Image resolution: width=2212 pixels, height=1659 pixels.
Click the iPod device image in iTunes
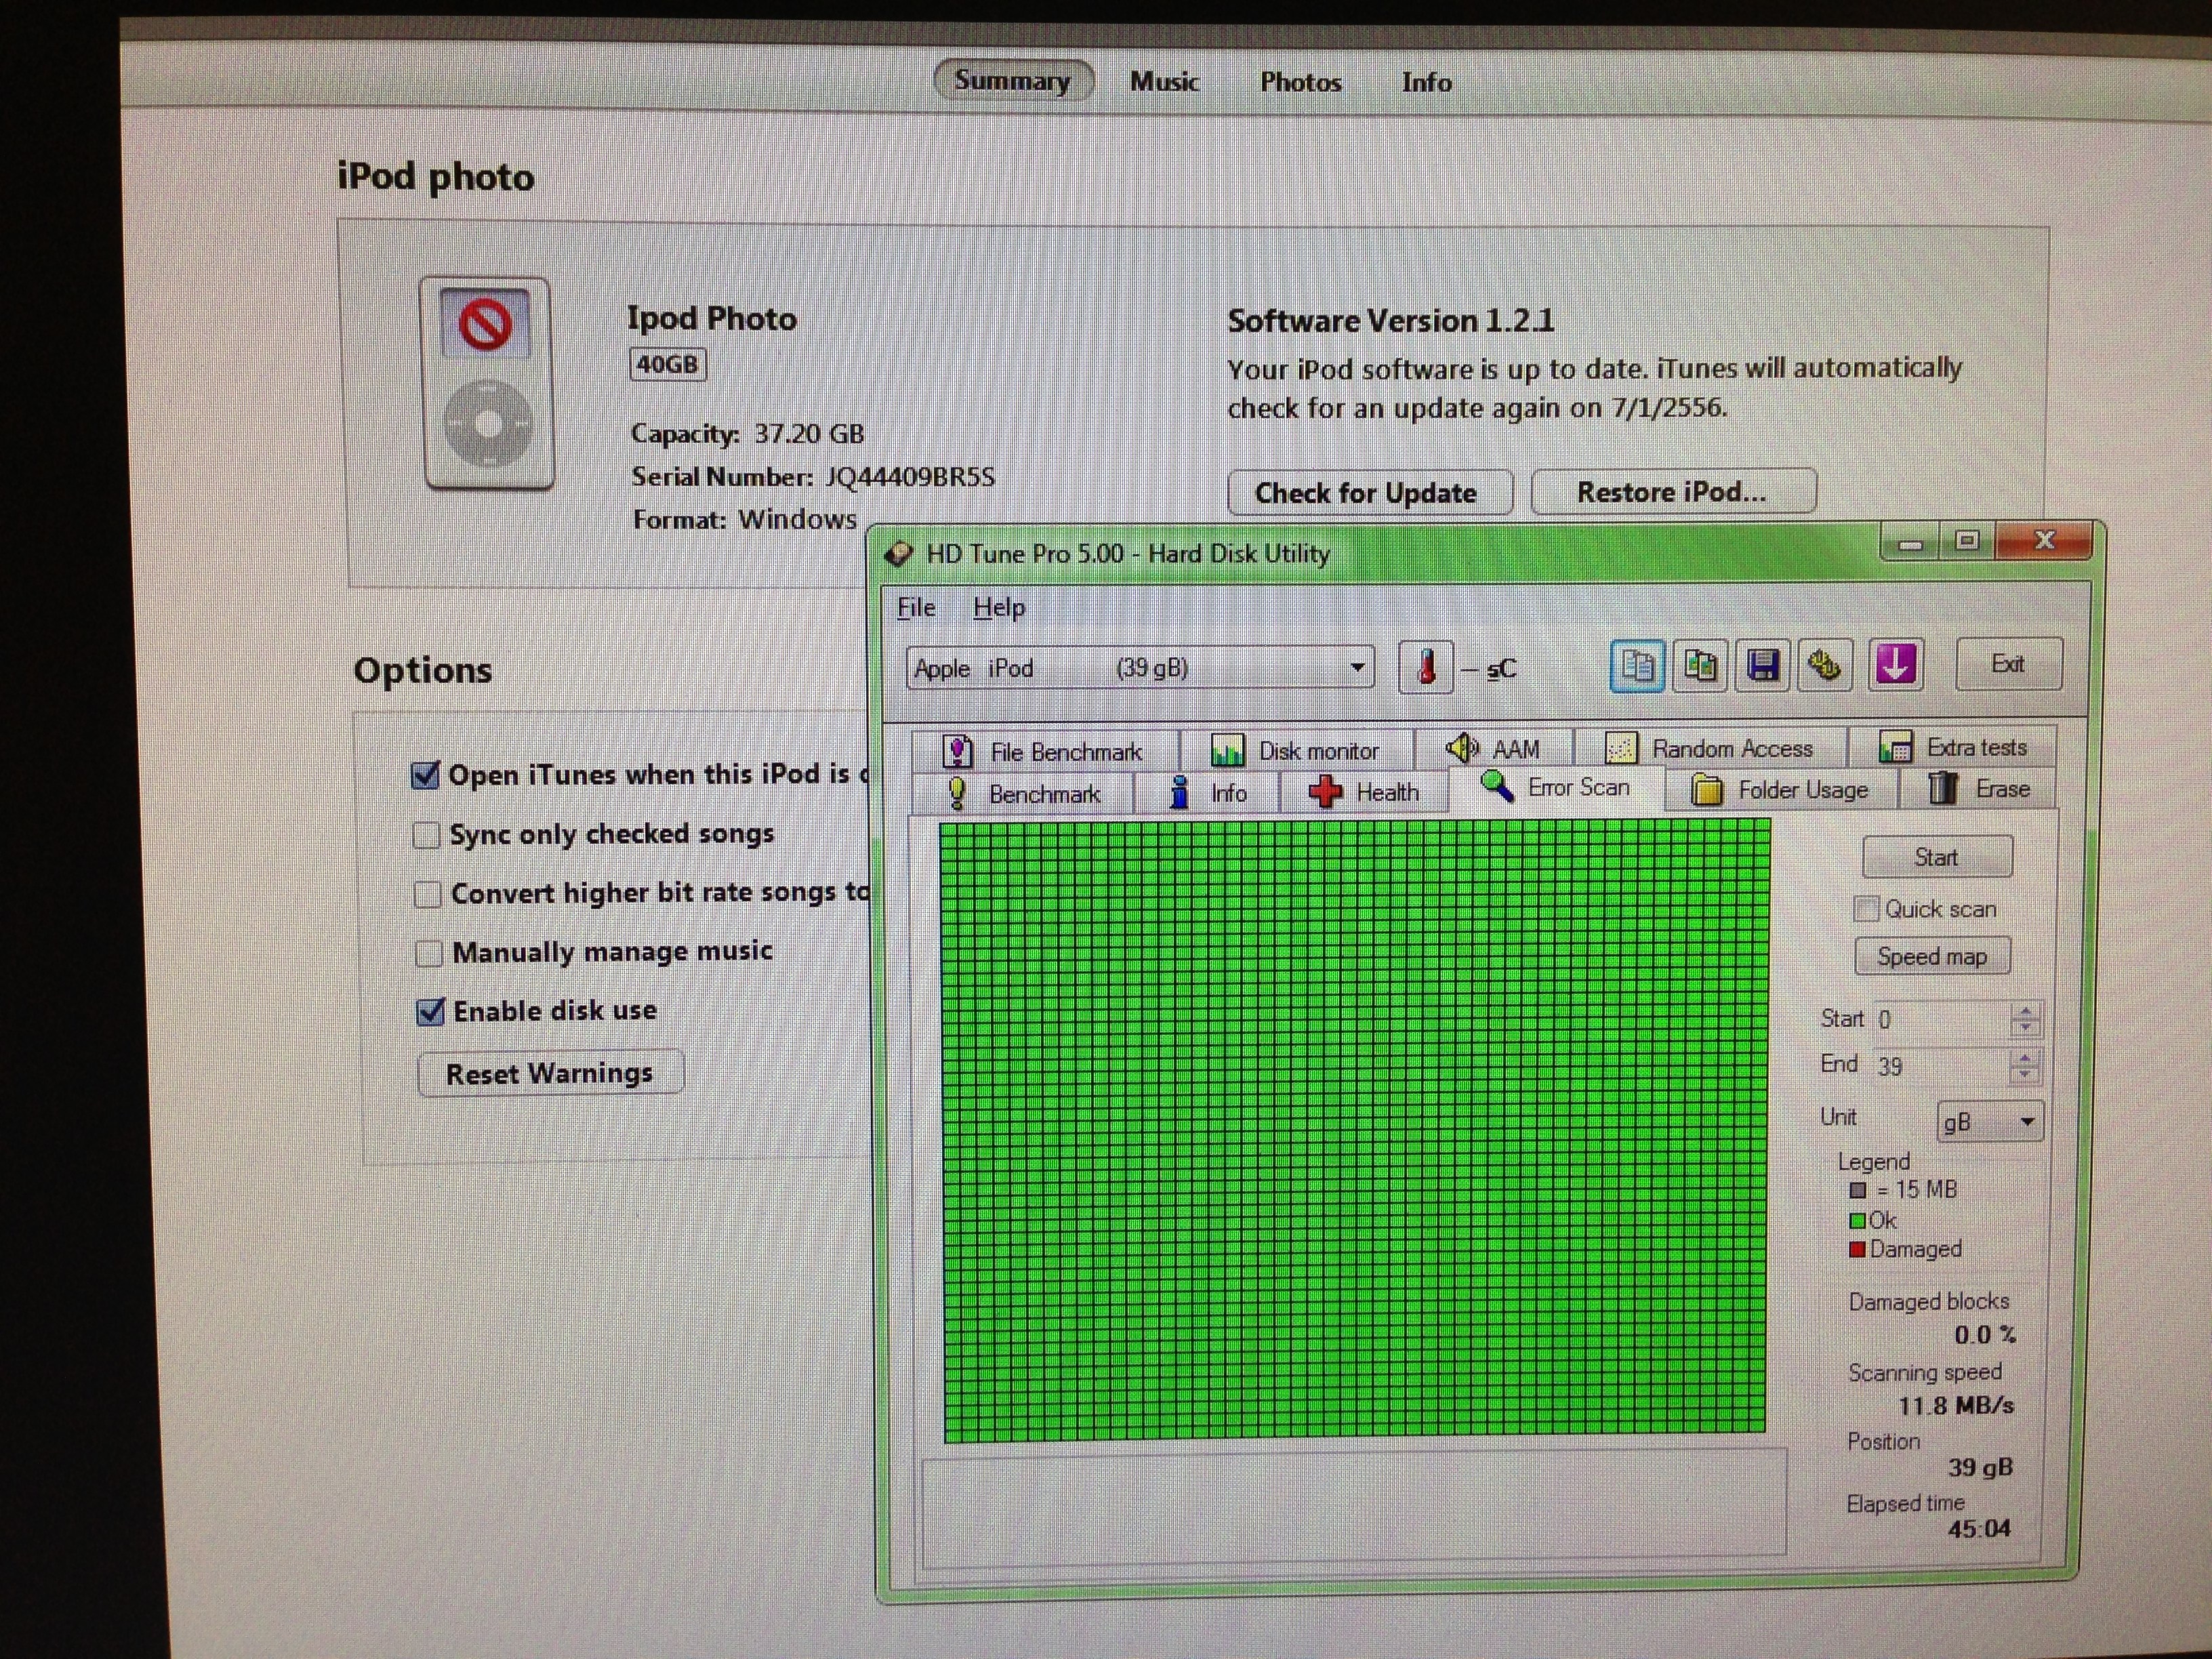[487, 384]
